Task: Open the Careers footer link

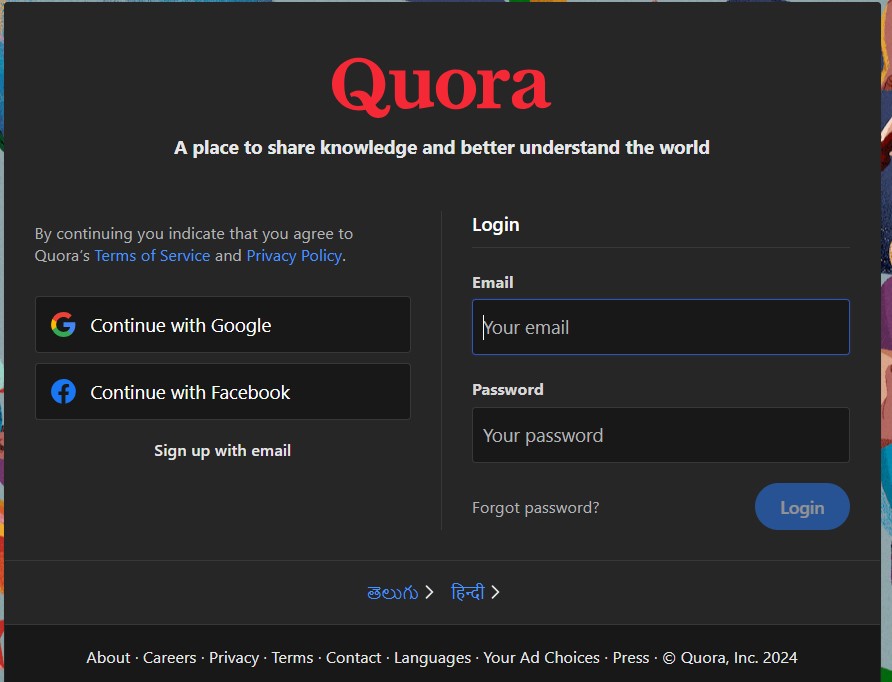Action: click(170, 657)
